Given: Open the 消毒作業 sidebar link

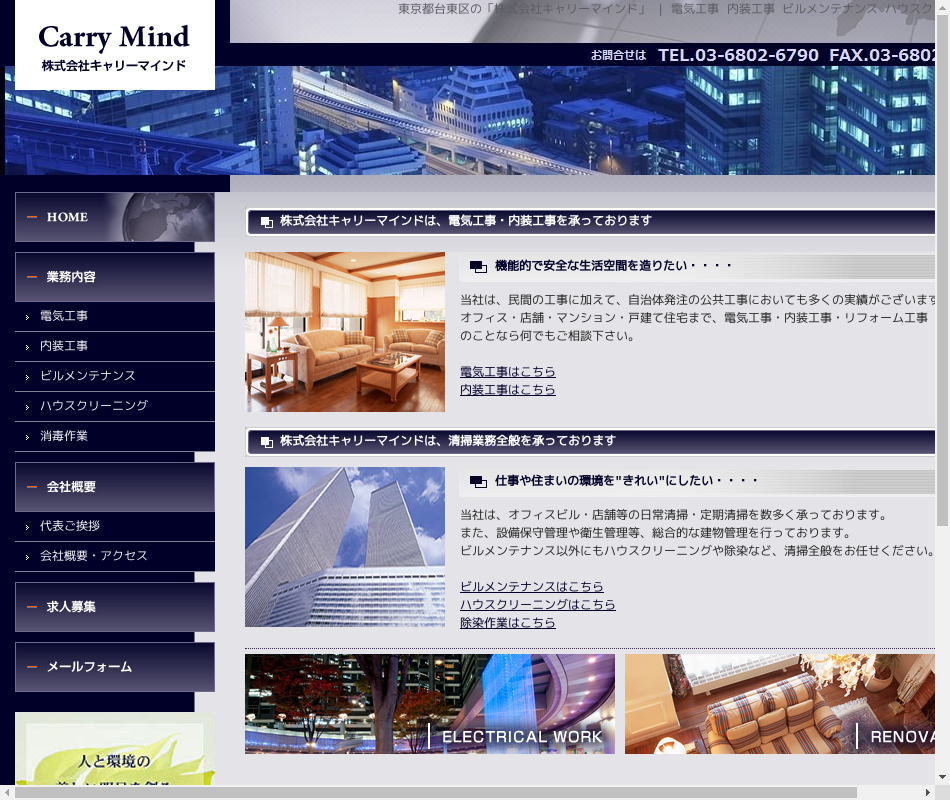Looking at the screenshot, I should 64,437.
